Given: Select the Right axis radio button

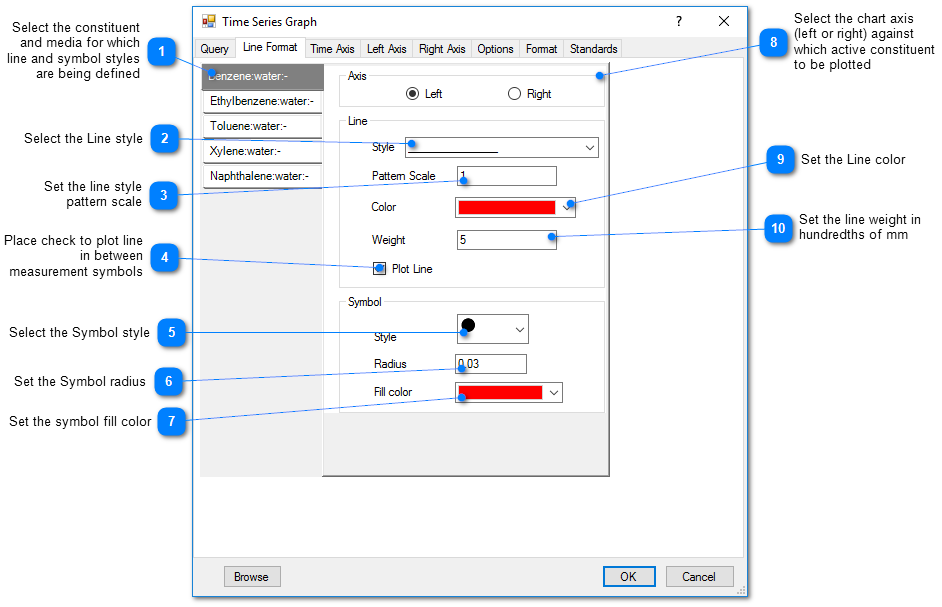Looking at the screenshot, I should coord(514,94).
